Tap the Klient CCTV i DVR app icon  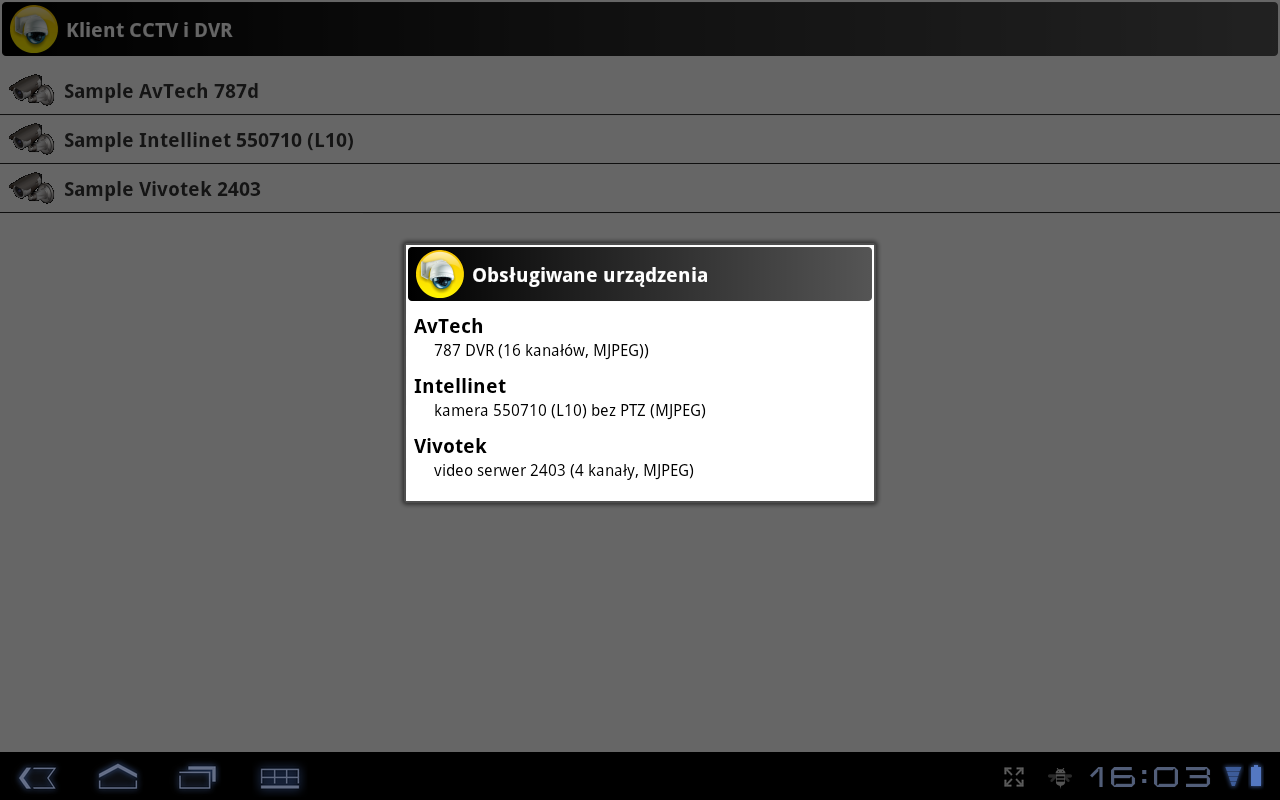pyautogui.click(x=33, y=29)
